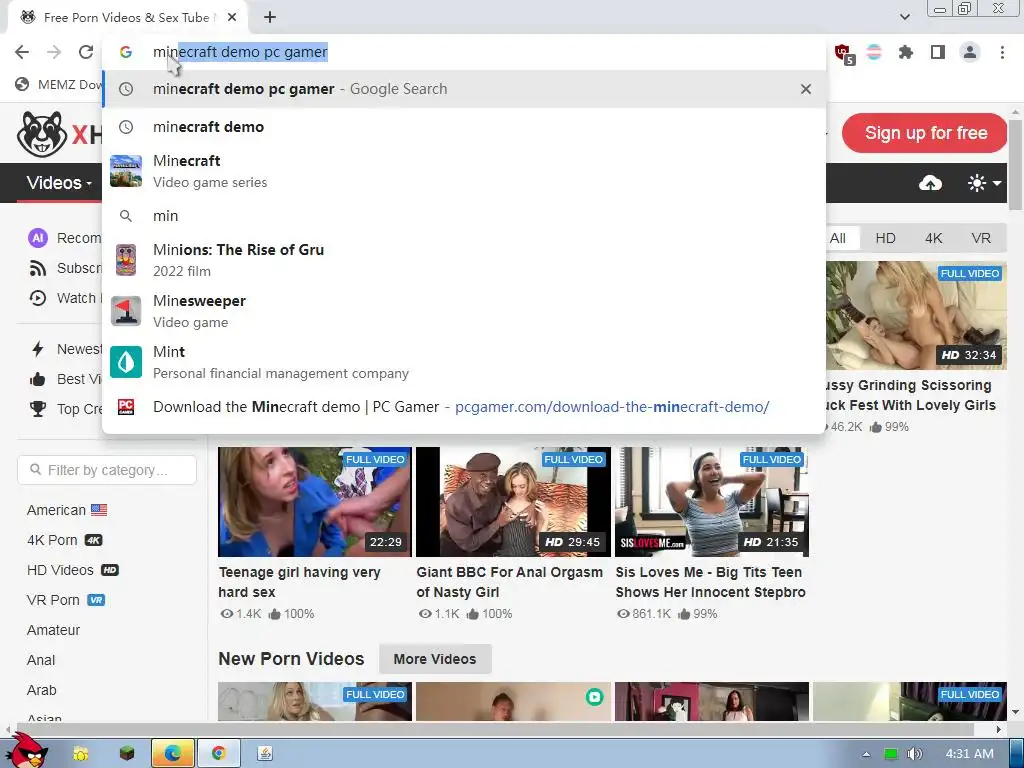This screenshot has height=768, width=1024.
Task: Switch to the HD quality tab
Action: pyautogui.click(x=885, y=238)
